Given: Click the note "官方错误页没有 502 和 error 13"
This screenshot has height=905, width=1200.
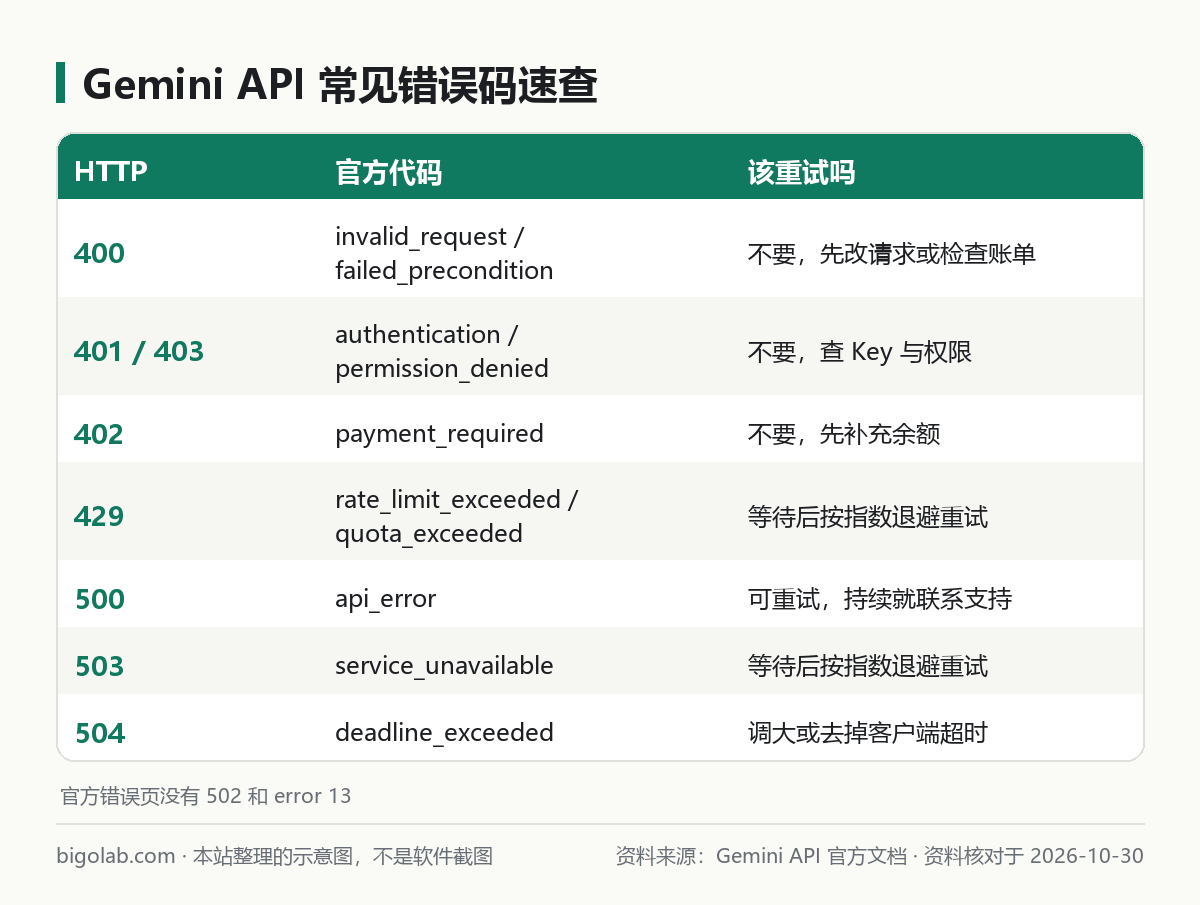Looking at the screenshot, I should (206, 797).
